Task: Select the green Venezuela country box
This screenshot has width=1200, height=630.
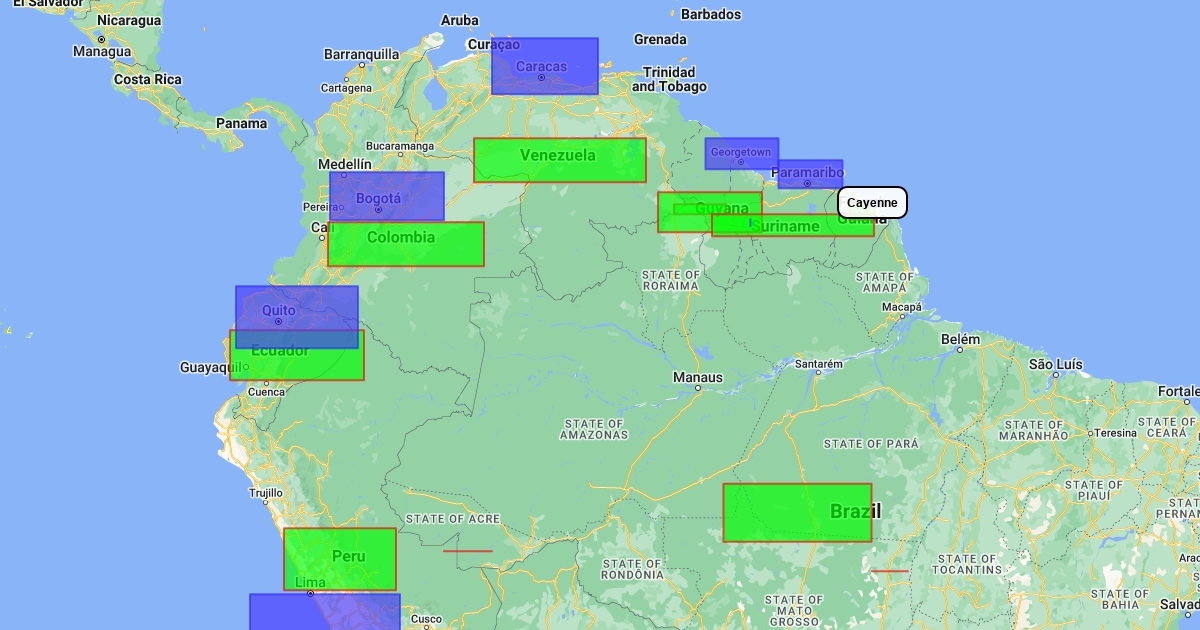Action: click(x=559, y=160)
